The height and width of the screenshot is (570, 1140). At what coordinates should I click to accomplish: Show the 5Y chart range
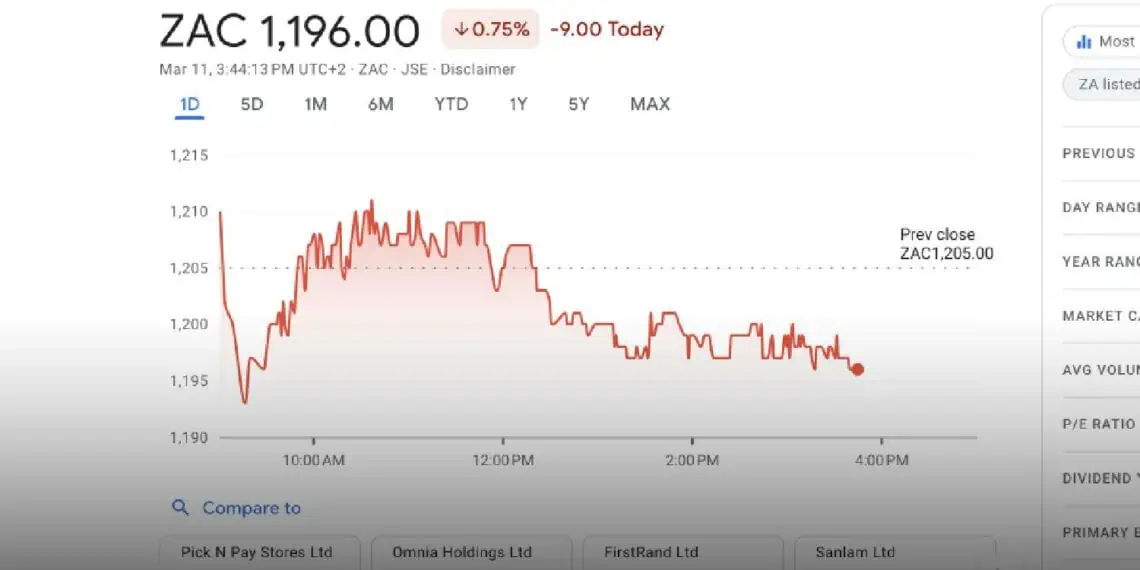[579, 104]
